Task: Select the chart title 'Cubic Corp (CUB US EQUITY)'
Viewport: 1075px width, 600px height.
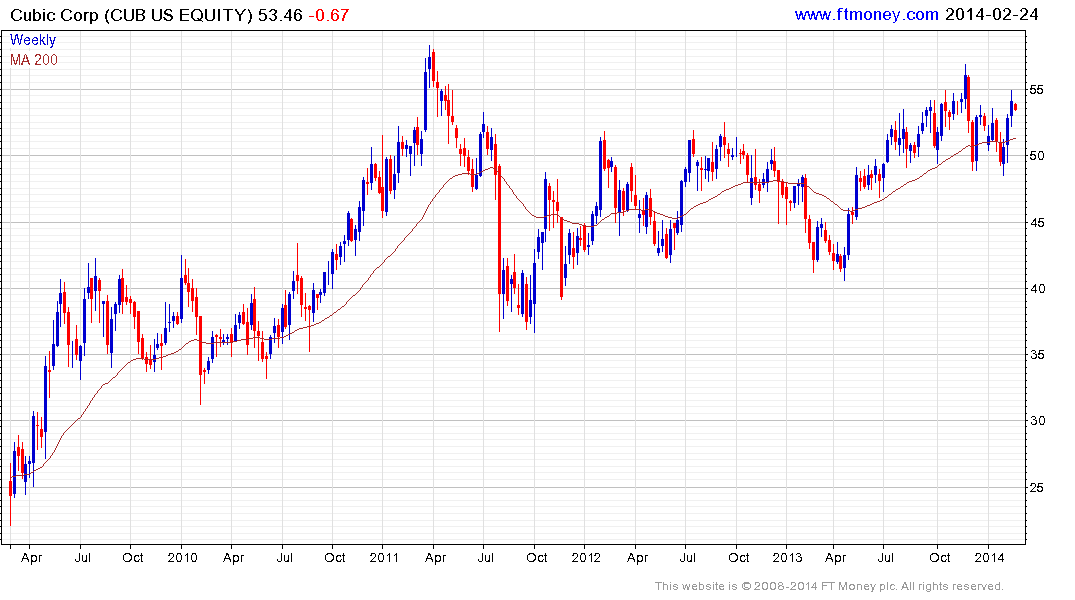Action: [132, 15]
